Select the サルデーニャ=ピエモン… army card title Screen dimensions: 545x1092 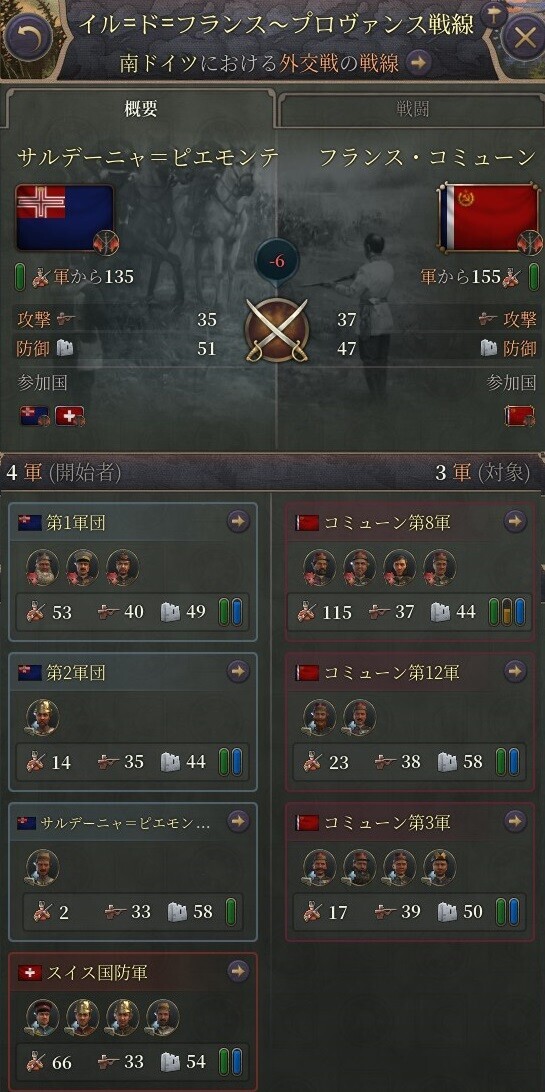pyautogui.click(x=125, y=822)
